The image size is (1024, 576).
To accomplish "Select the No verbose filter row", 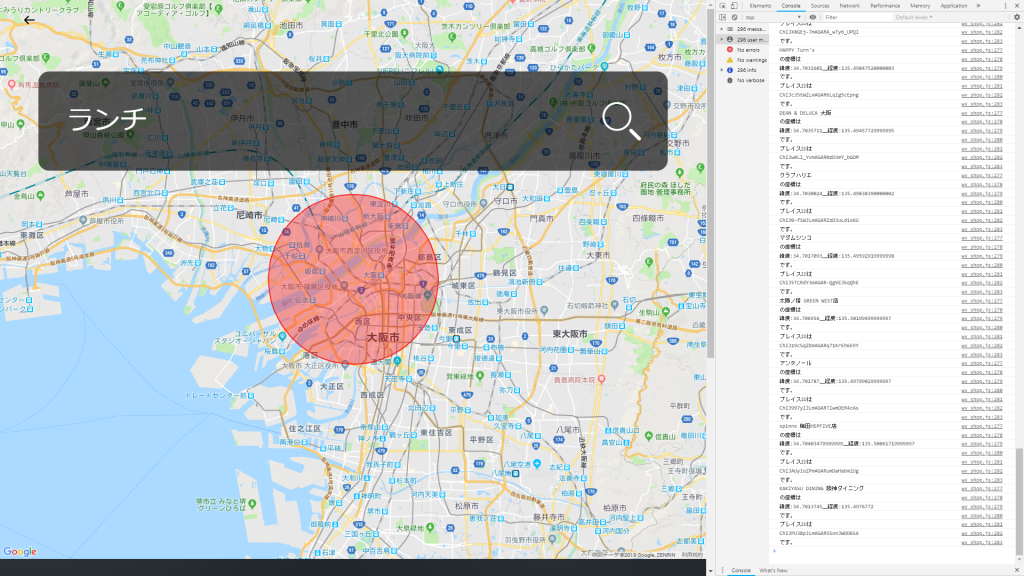I will click(743, 80).
